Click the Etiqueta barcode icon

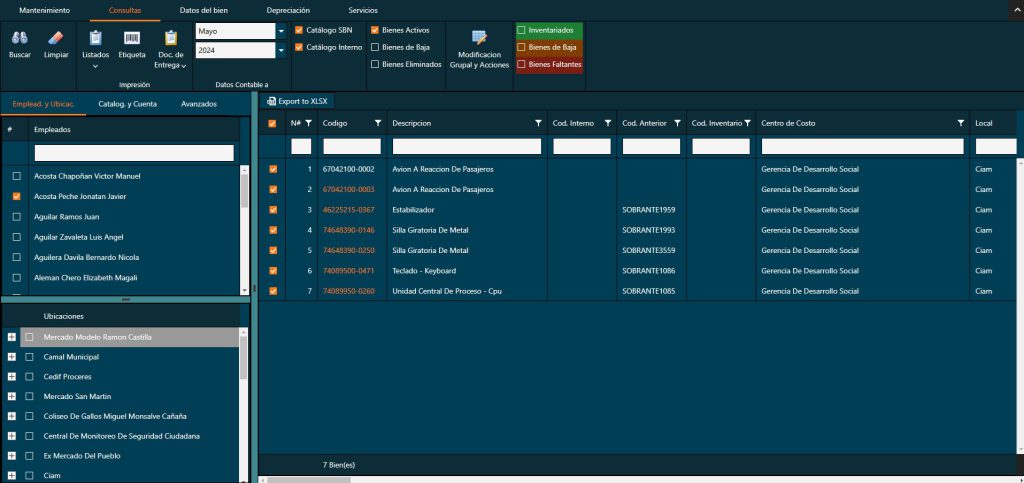132,39
